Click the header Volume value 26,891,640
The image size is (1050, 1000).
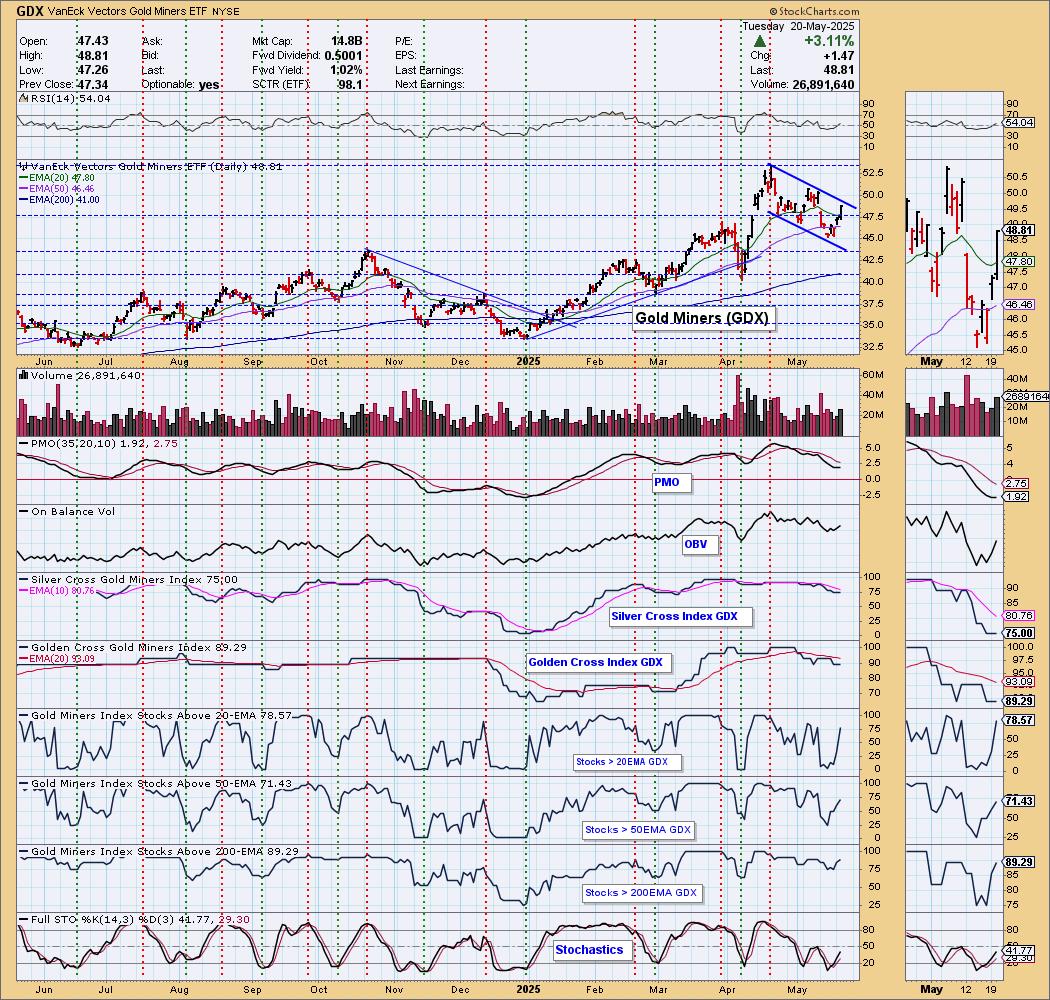point(822,84)
